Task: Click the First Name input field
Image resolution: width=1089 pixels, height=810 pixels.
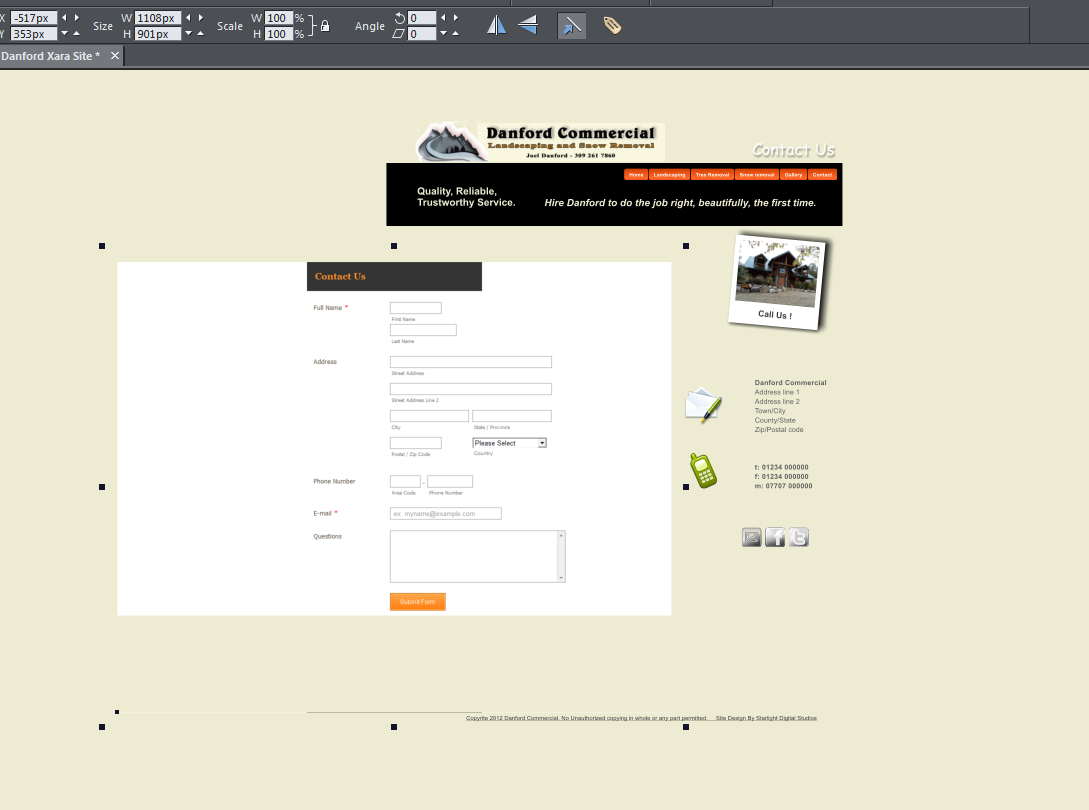Action: point(415,308)
